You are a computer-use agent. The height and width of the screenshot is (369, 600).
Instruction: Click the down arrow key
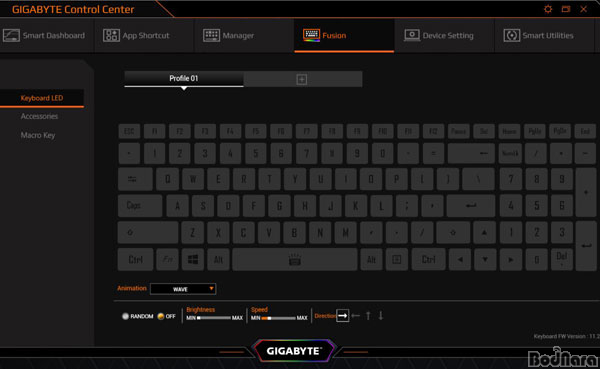point(485,260)
